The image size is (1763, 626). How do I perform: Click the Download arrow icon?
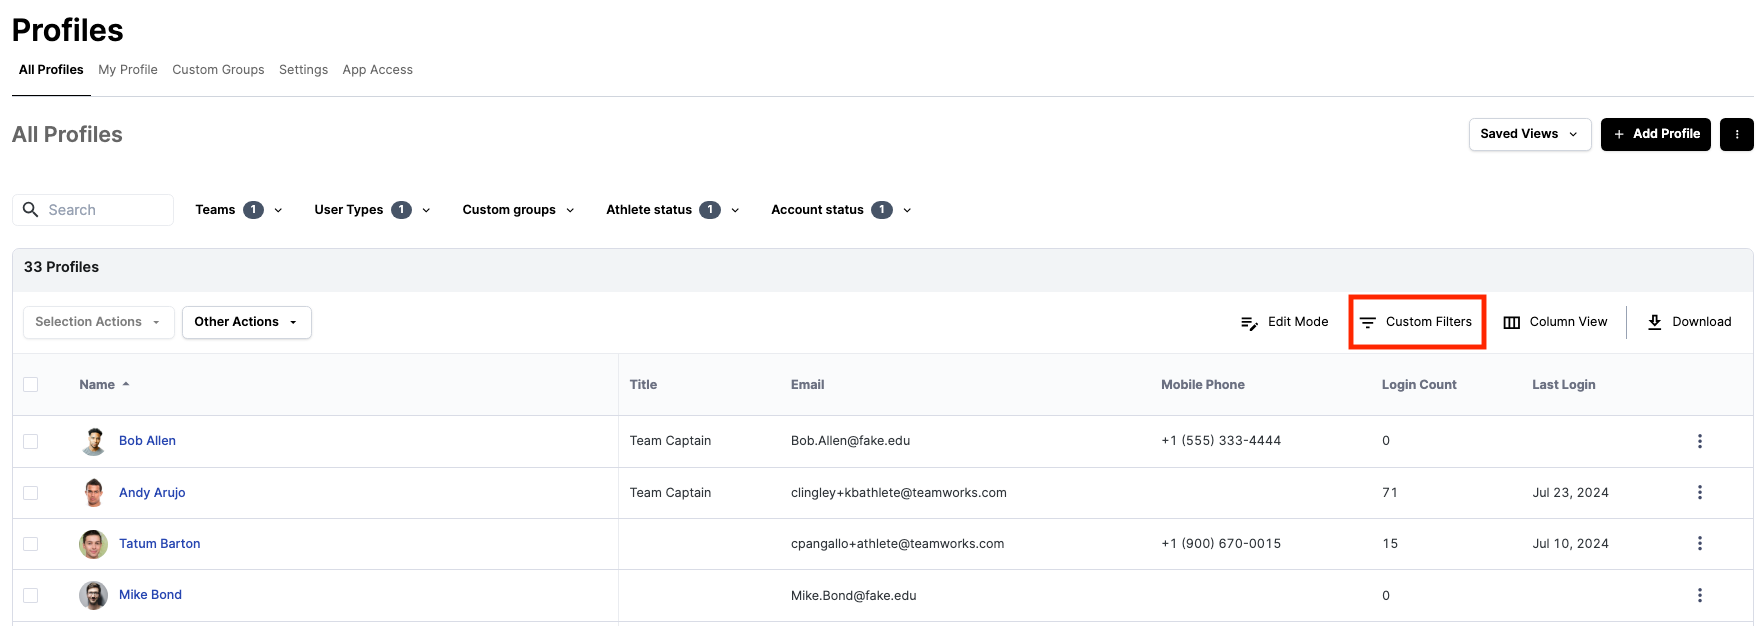[x=1655, y=322]
